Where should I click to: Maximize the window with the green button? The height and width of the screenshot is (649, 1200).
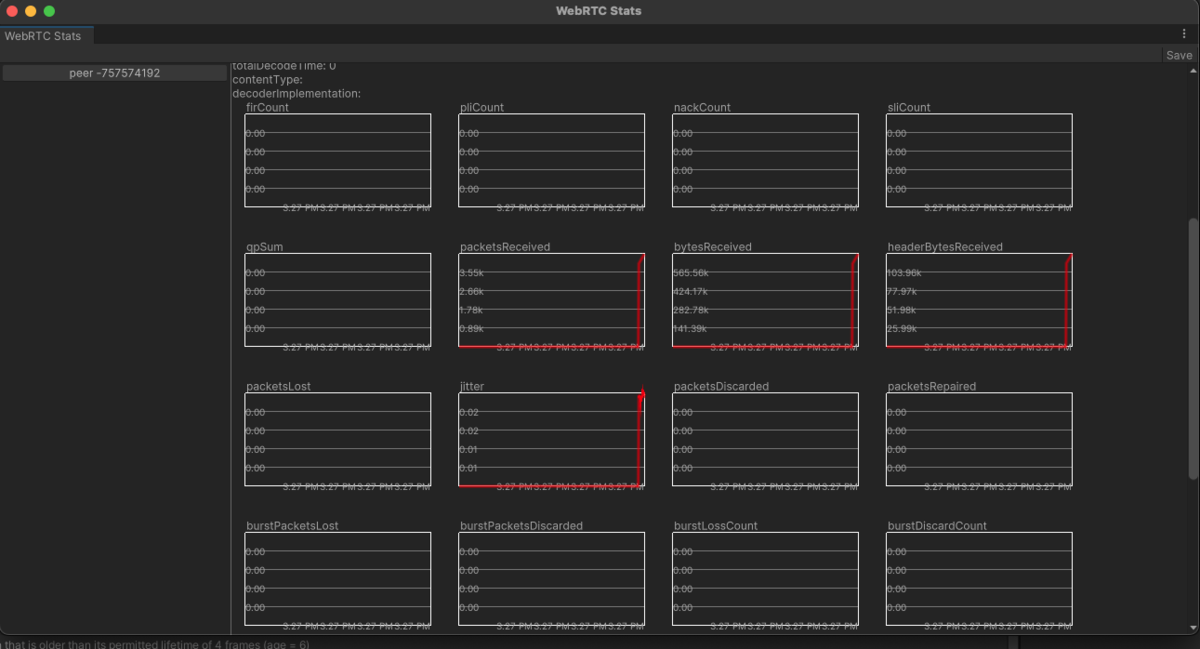click(49, 11)
